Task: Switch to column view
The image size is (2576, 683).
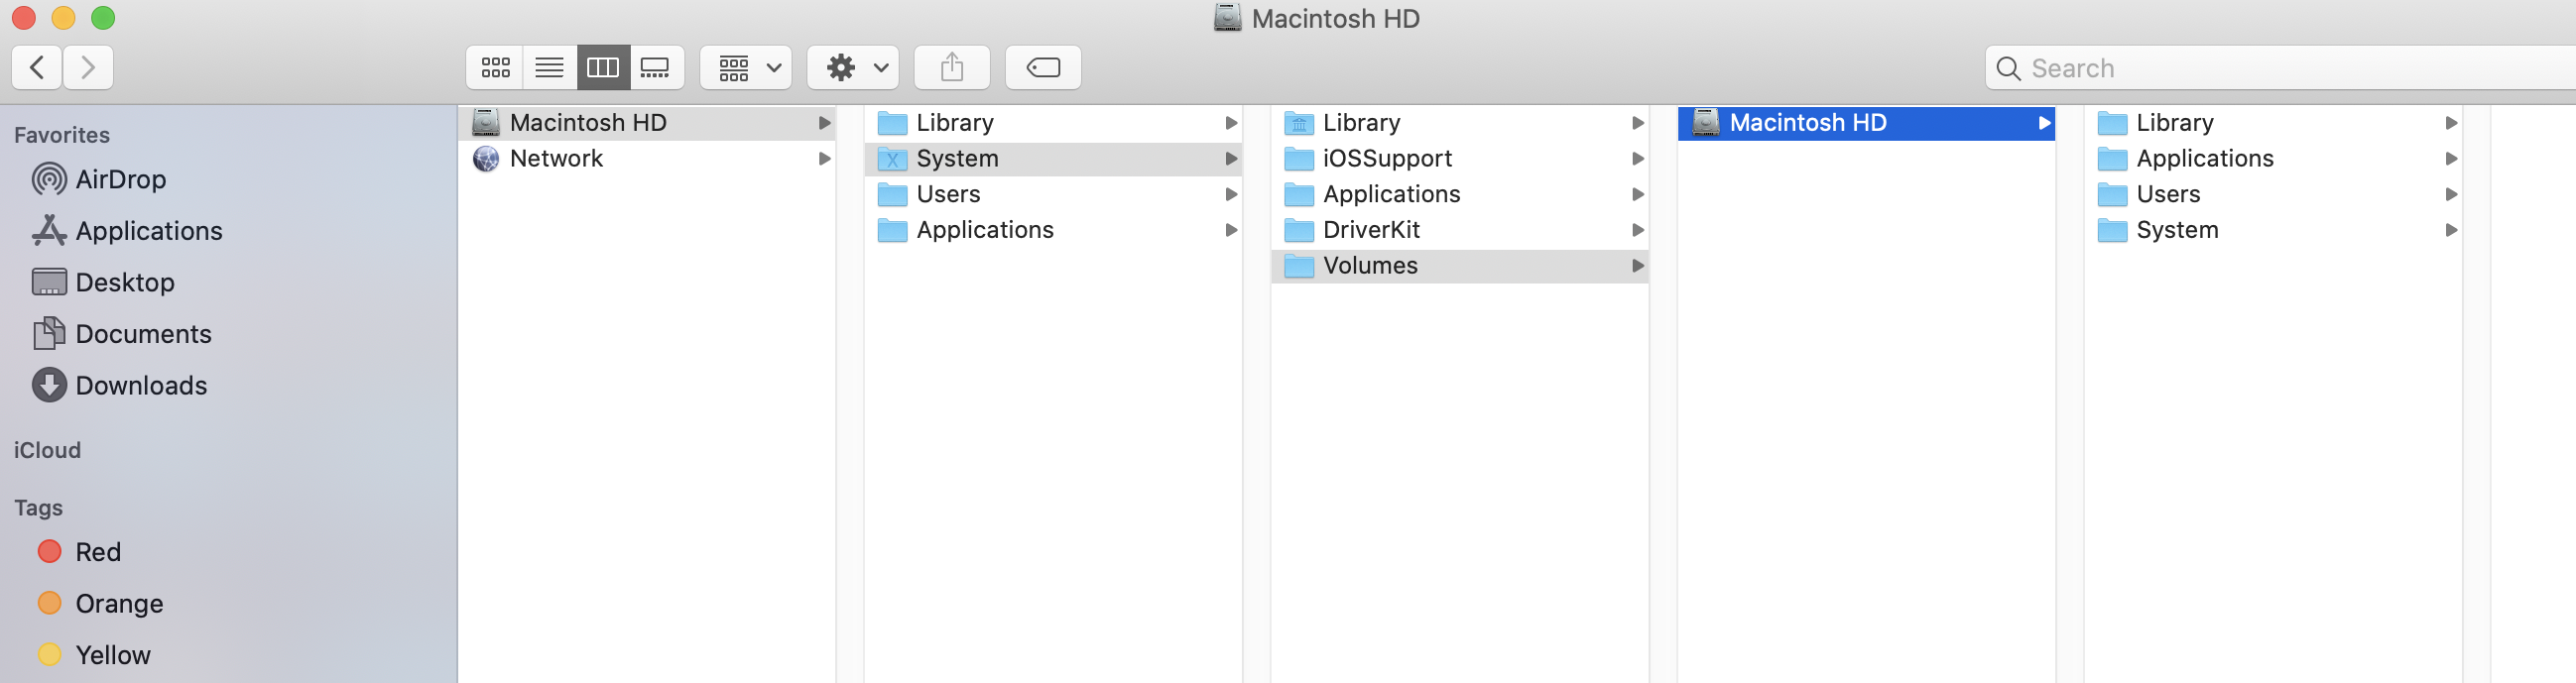Action: (603, 67)
